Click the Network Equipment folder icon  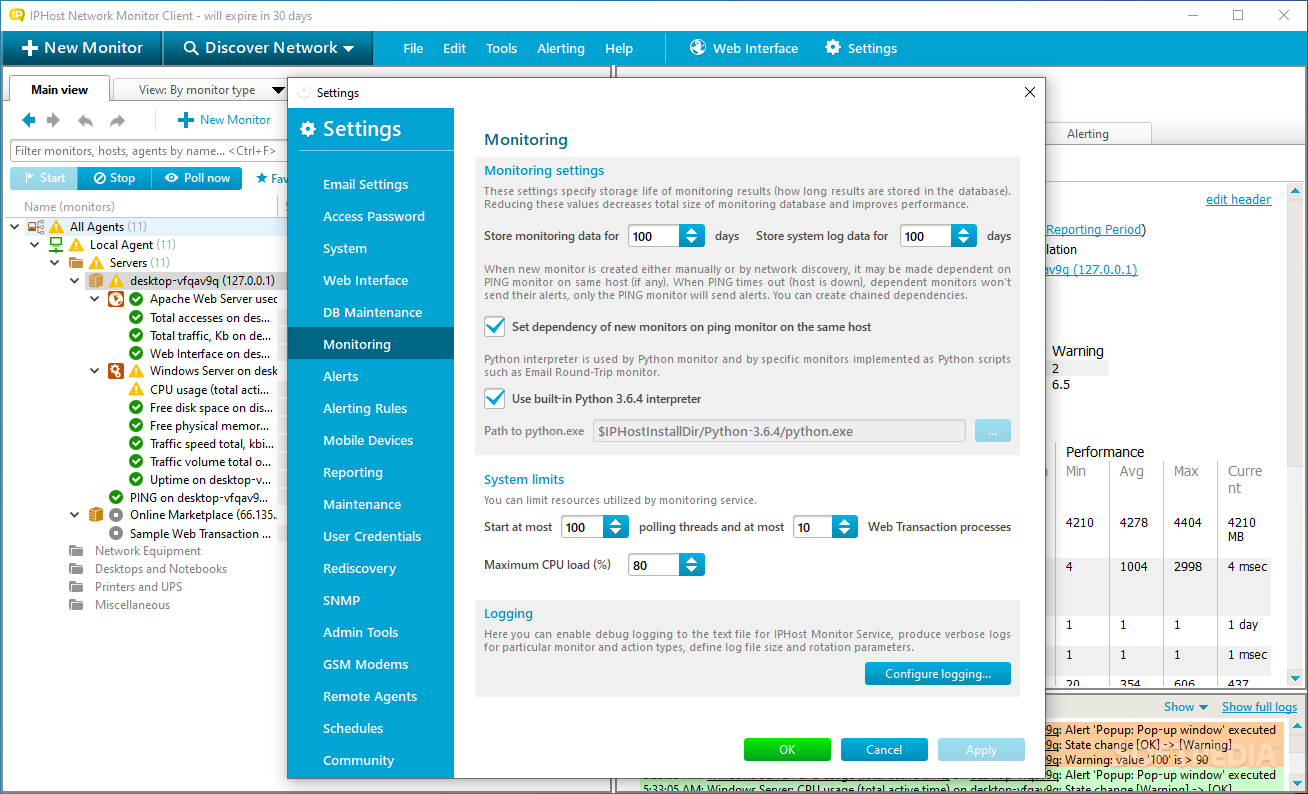click(x=76, y=551)
